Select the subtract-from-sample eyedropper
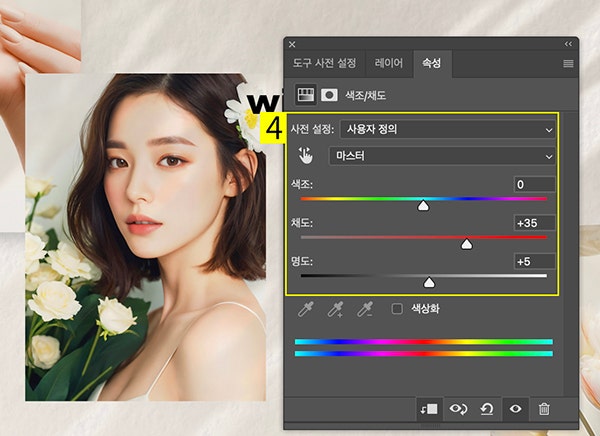 pyautogui.click(x=365, y=309)
